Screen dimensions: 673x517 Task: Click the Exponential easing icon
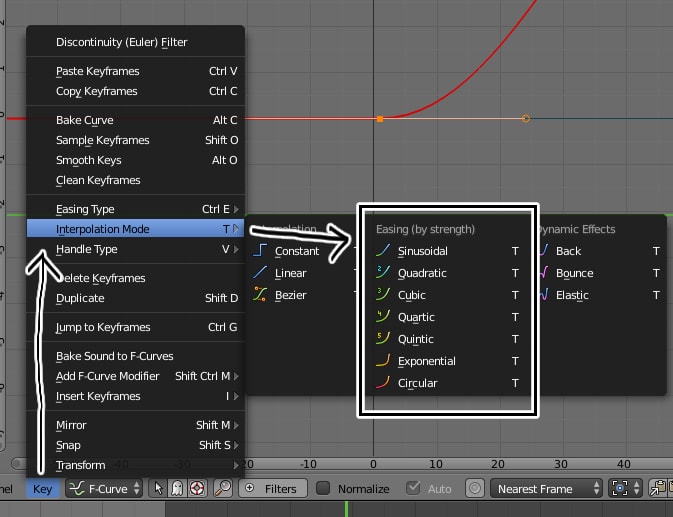click(383, 360)
